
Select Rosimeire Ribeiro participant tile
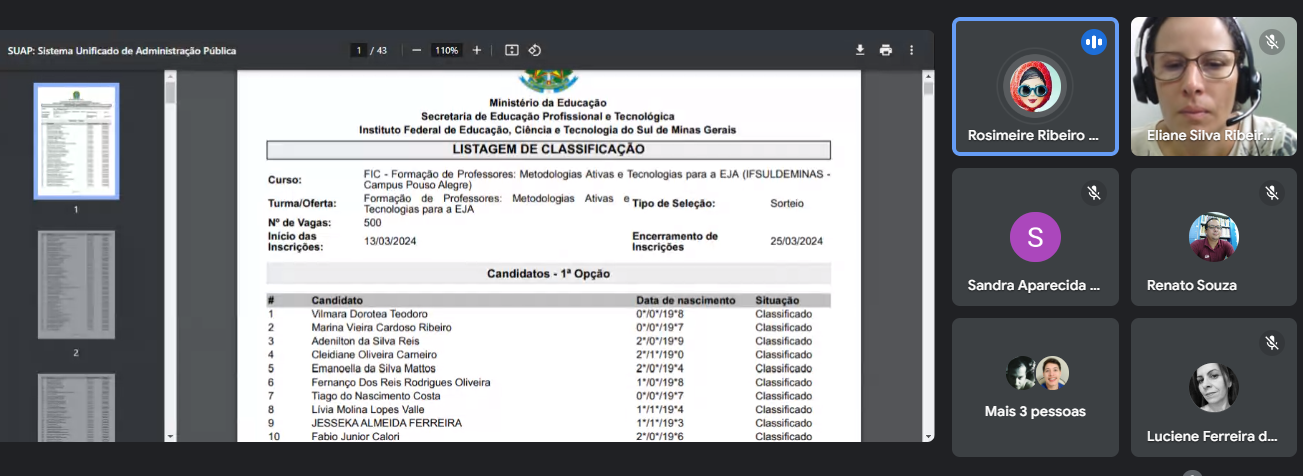[1035, 87]
